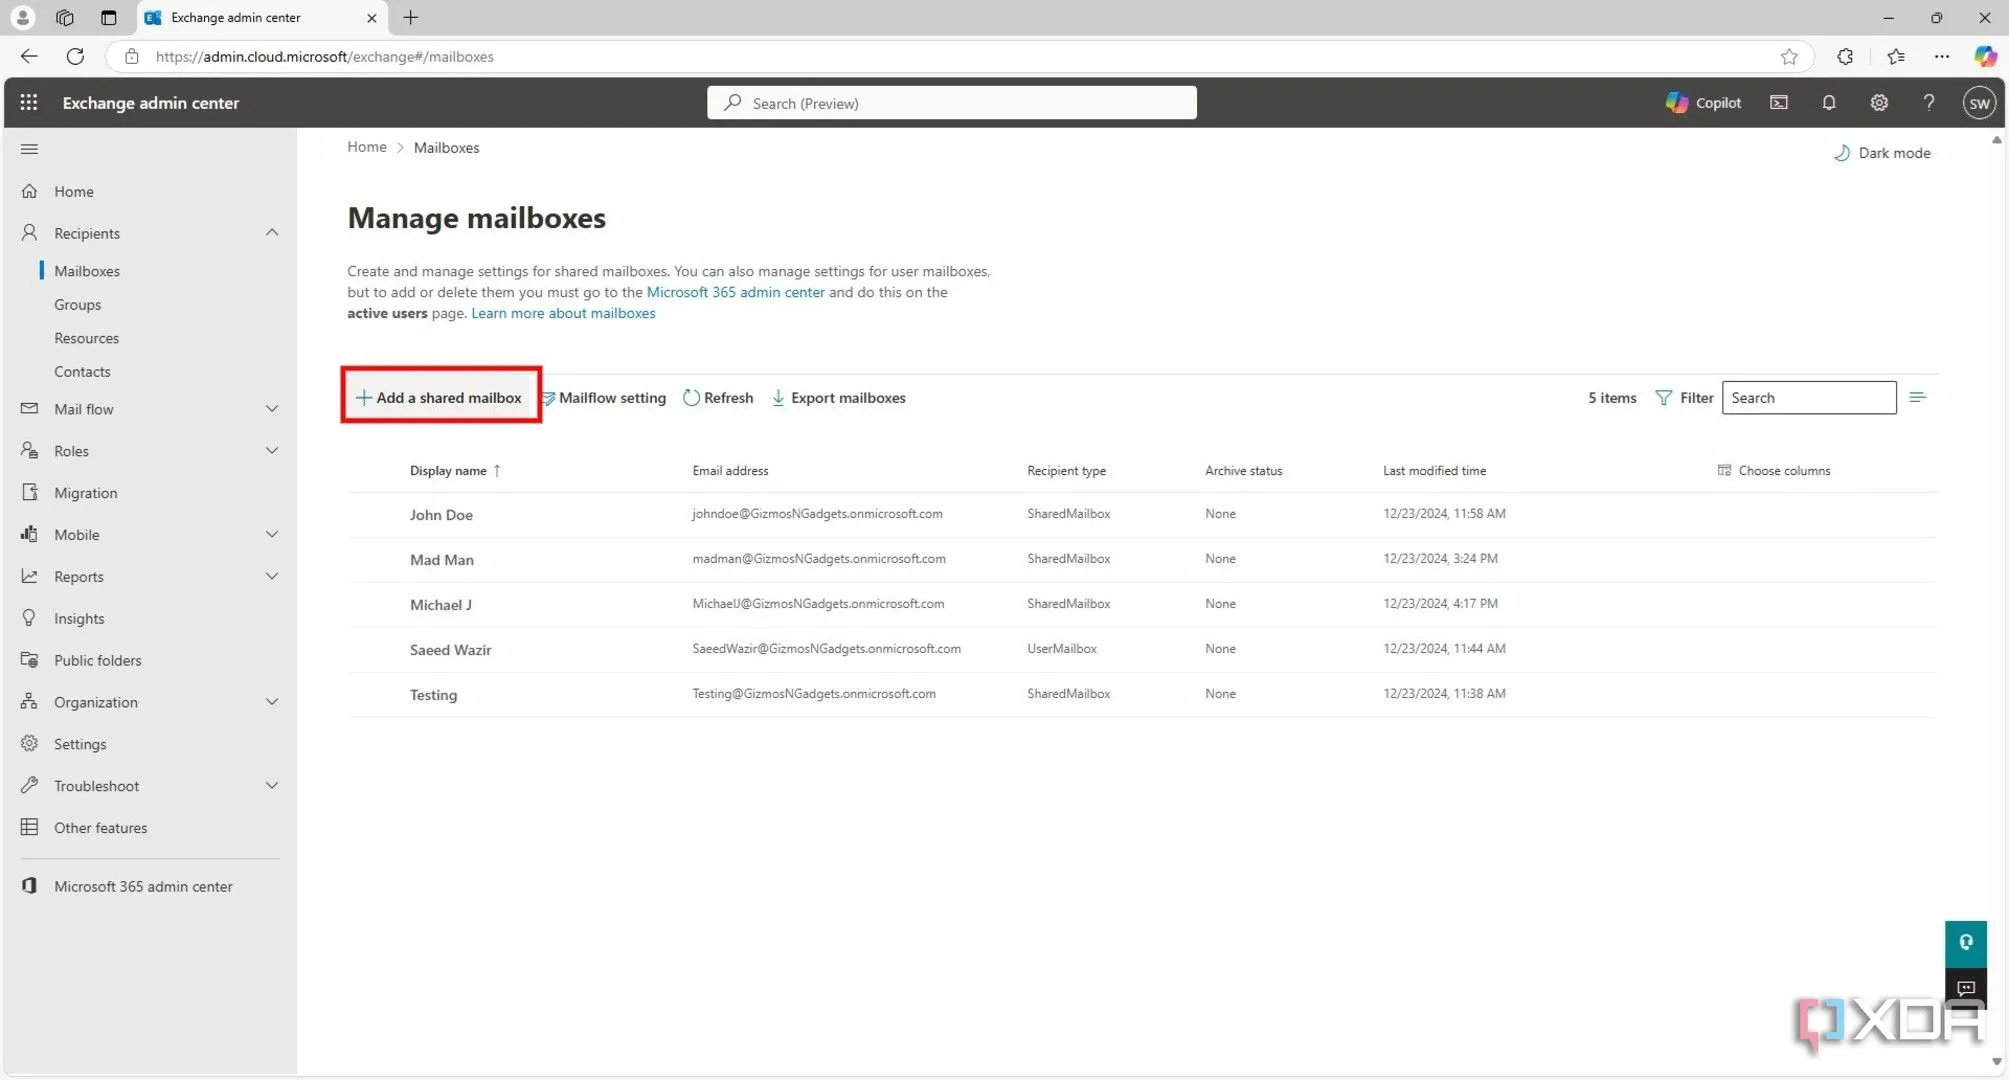Open the SW account avatar
2009x1080 pixels.
[x=1979, y=103]
